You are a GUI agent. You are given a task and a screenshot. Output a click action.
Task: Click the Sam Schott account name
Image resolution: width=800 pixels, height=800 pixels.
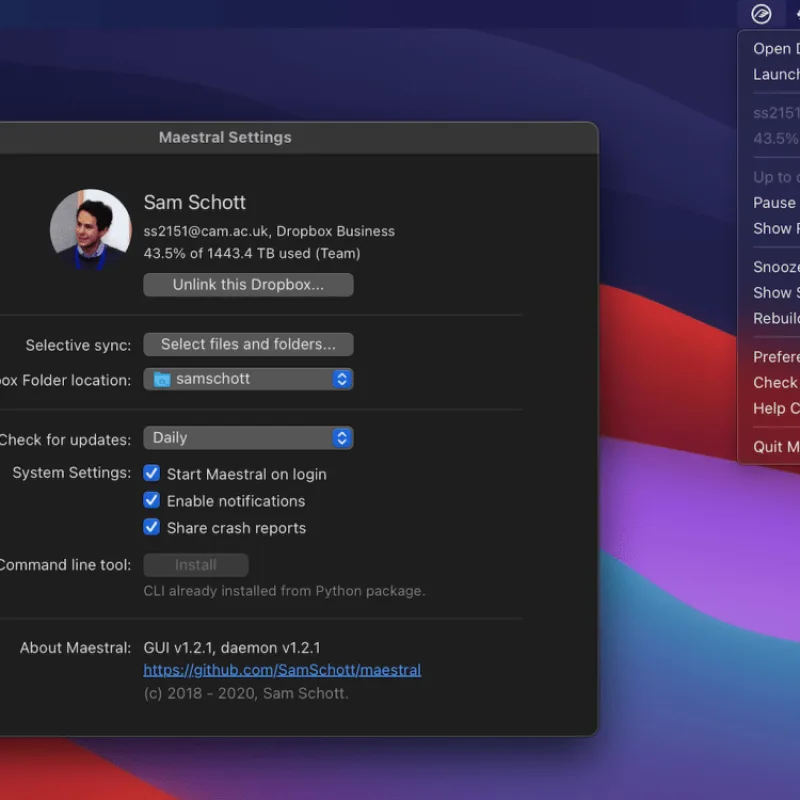194,203
